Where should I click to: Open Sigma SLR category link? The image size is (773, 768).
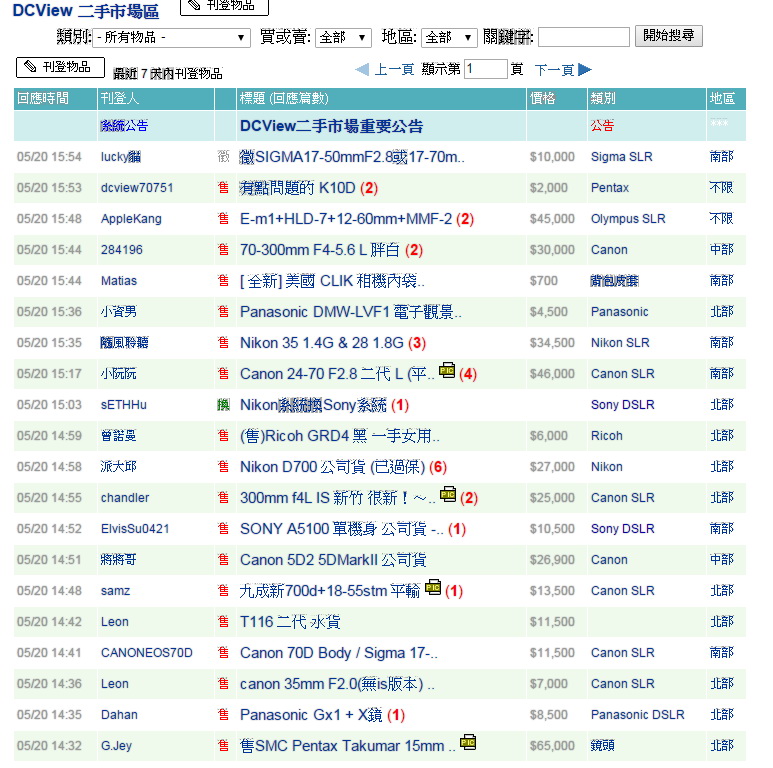coord(622,157)
